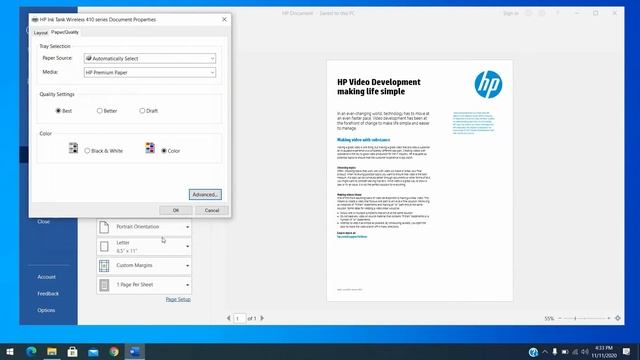The width and height of the screenshot is (640, 360).
Task: Click the battery tray icon
Action: tap(565, 352)
